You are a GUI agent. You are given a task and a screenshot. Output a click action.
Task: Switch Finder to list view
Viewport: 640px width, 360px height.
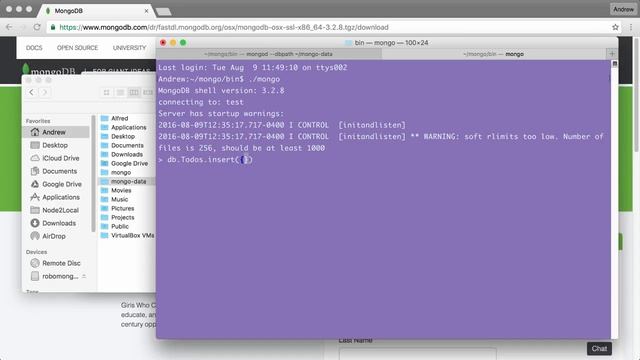[x=120, y=92]
